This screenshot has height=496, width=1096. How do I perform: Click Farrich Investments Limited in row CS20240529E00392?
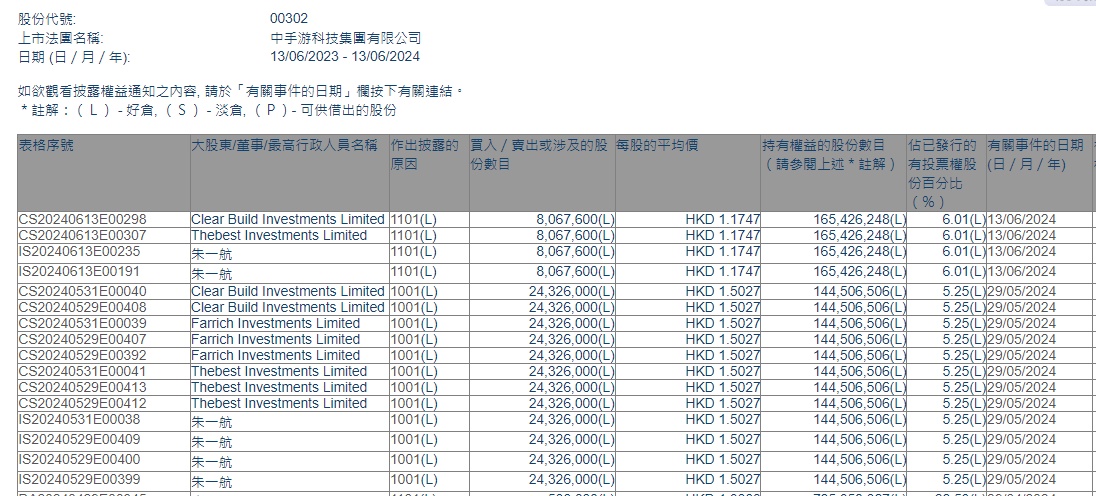pos(275,356)
